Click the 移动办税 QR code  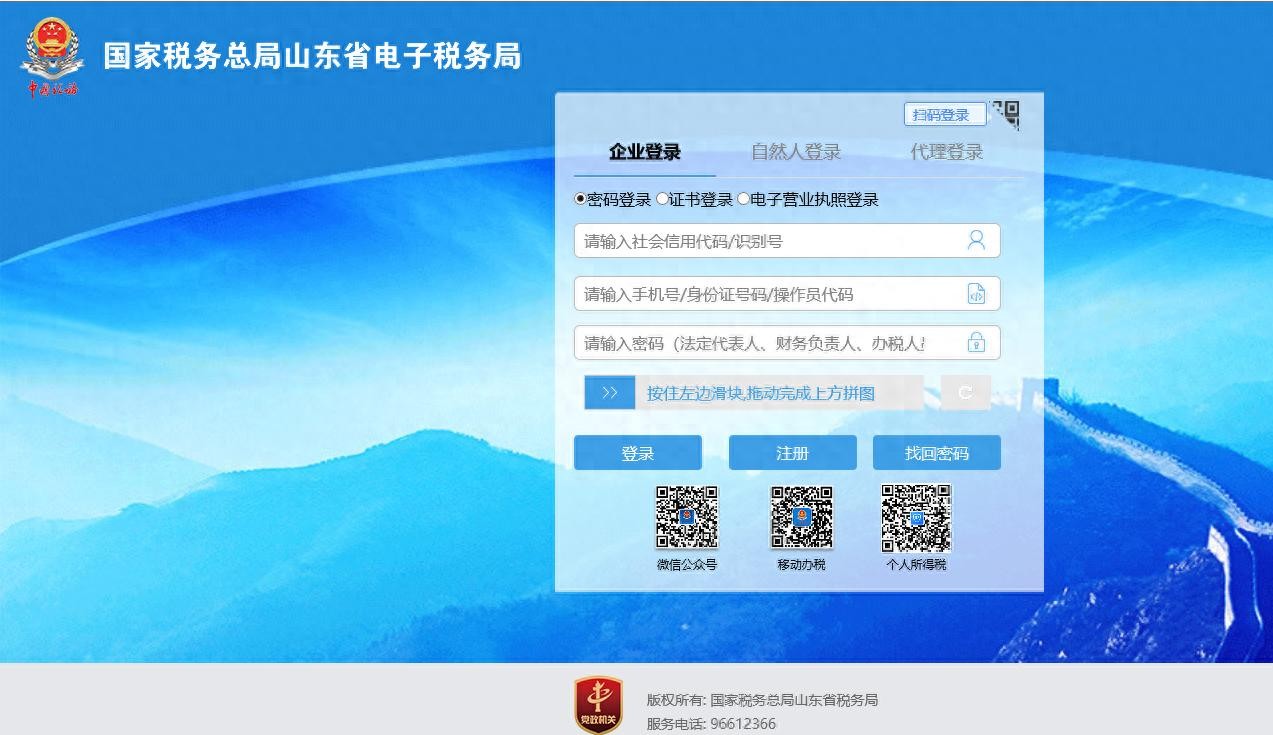801,517
